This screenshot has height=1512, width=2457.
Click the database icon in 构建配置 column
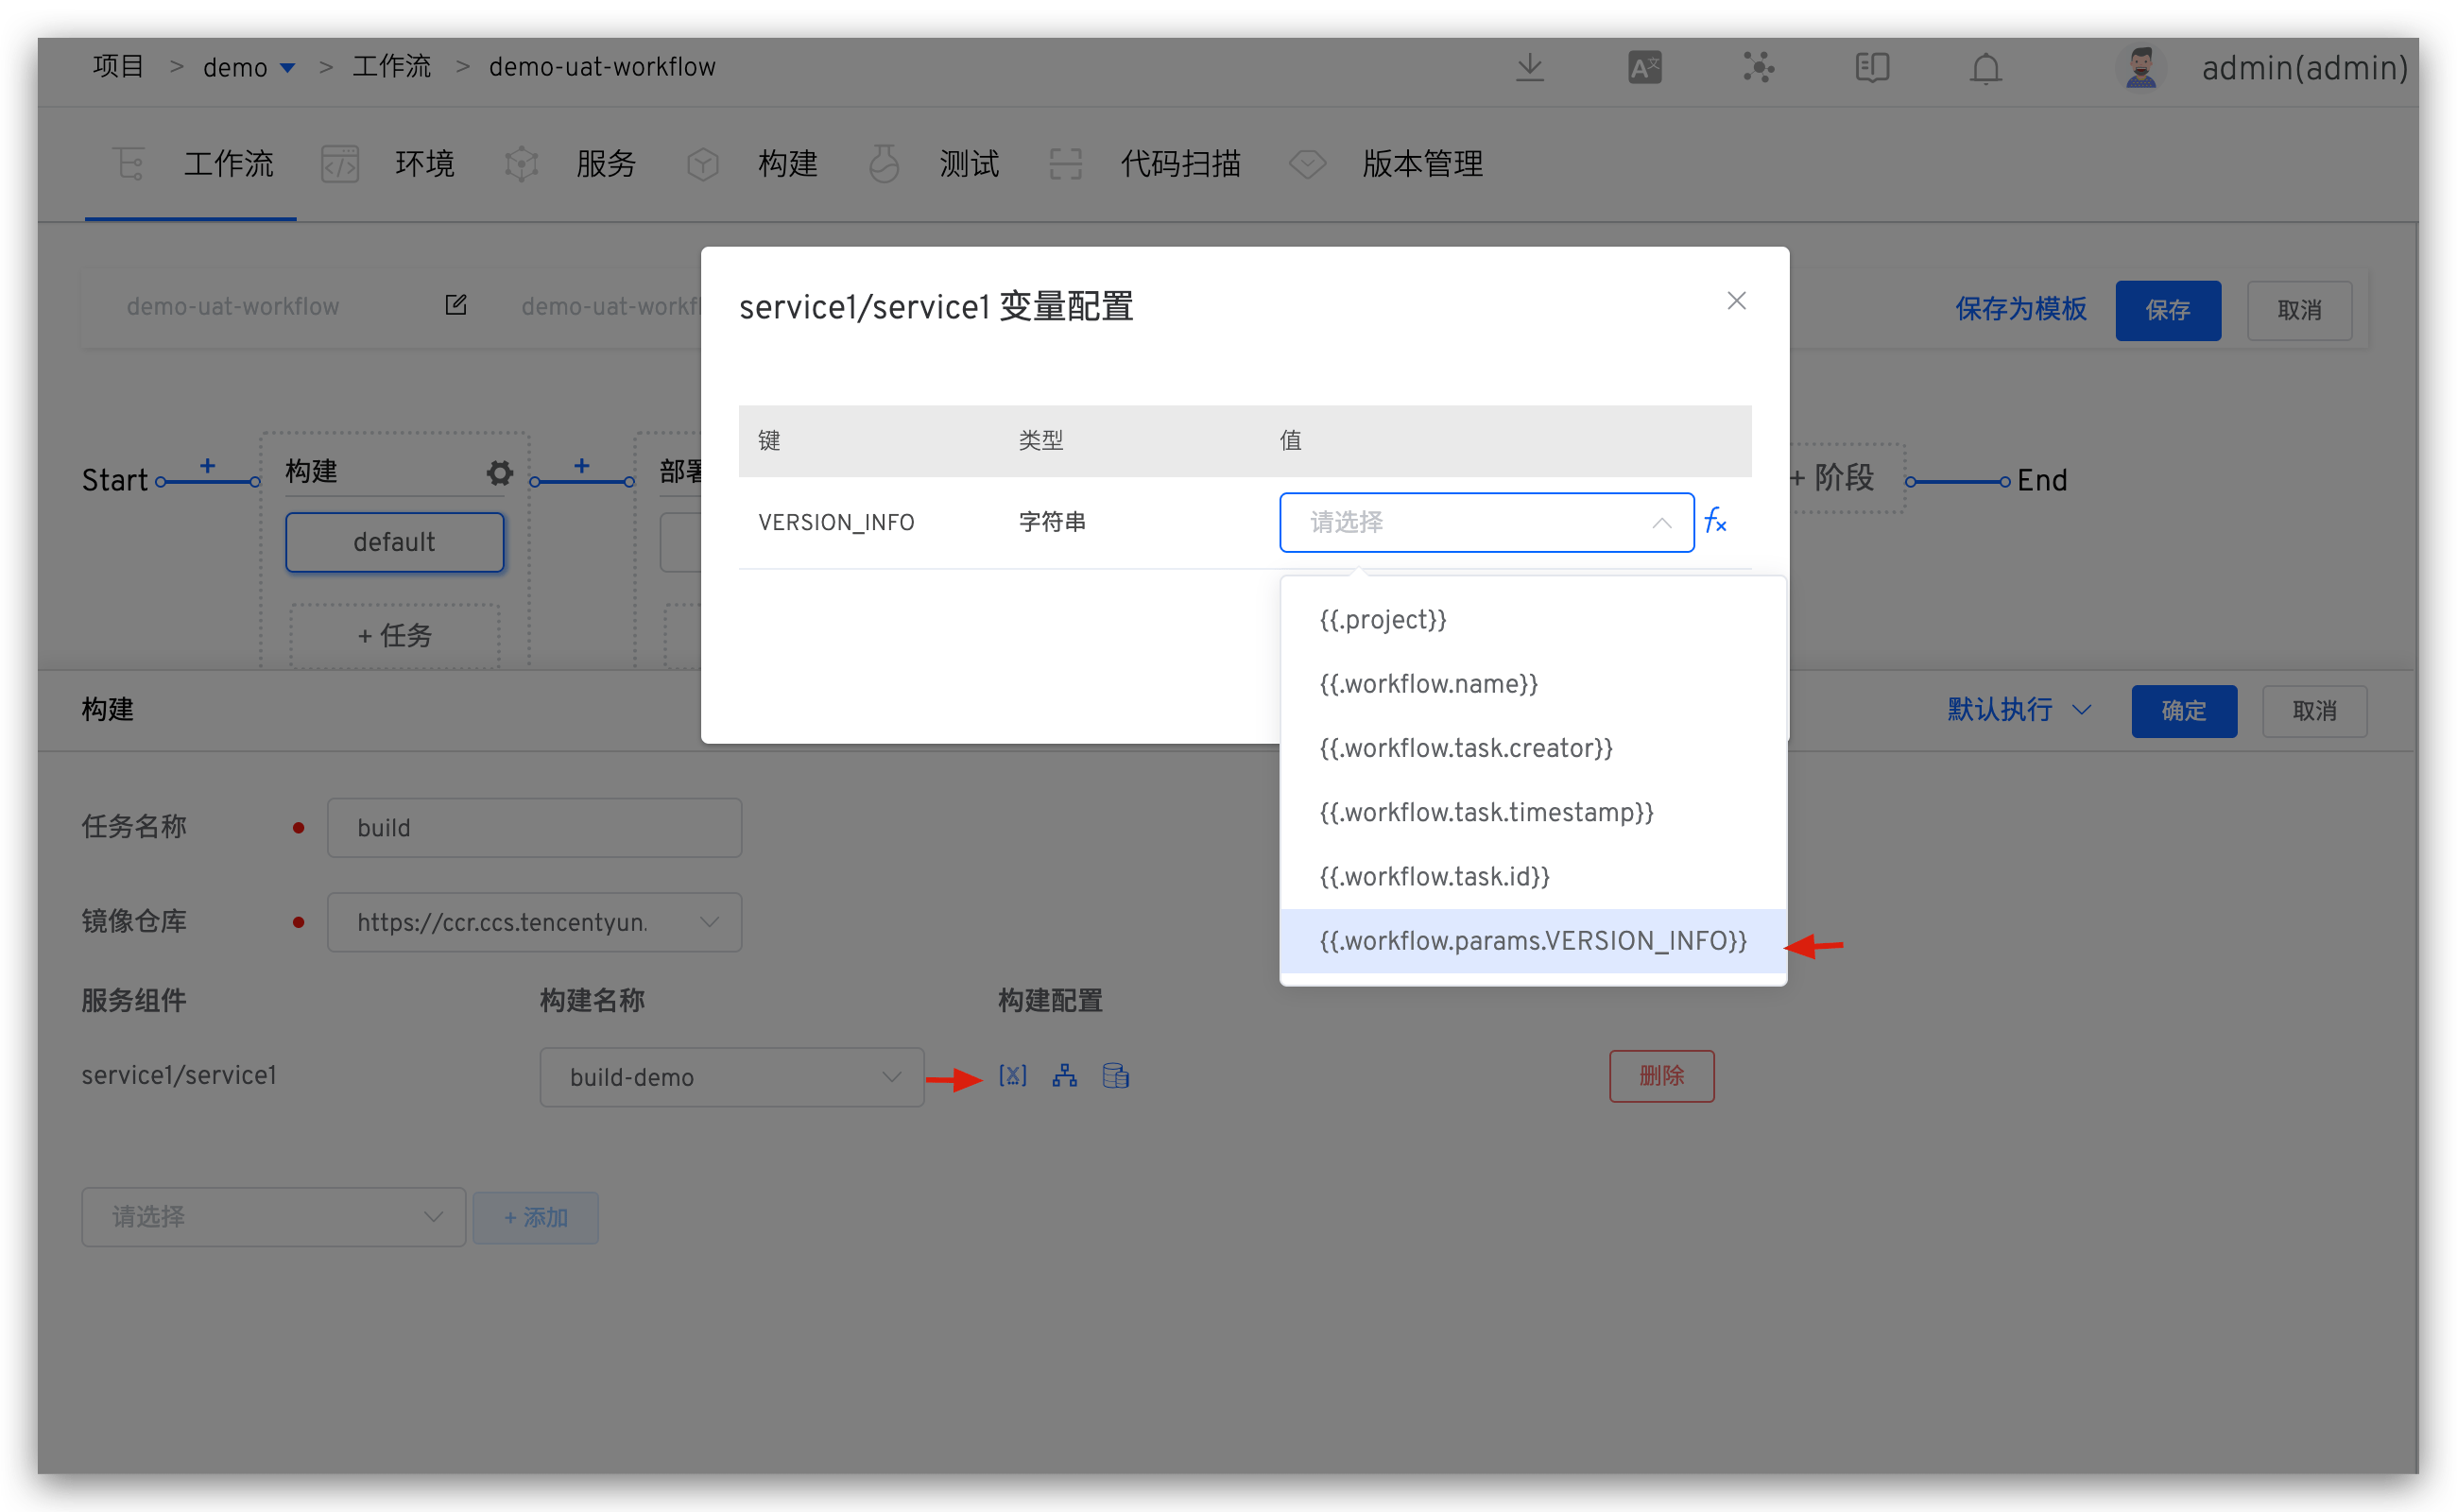[x=1115, y=1076]
